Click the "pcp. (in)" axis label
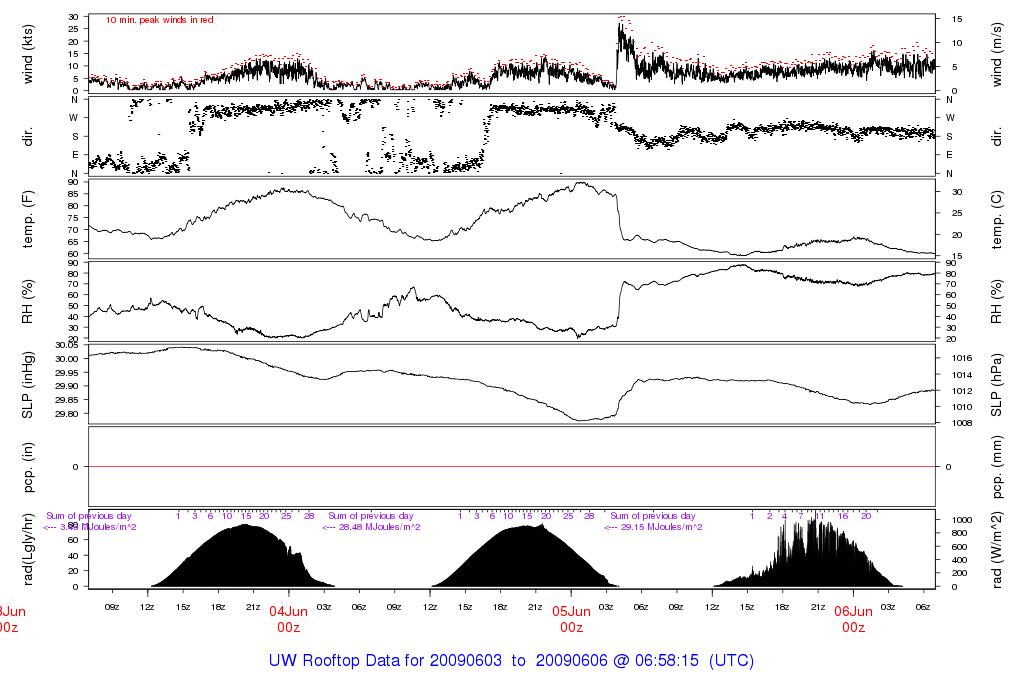1024x700 pixels. coord(27,467)
